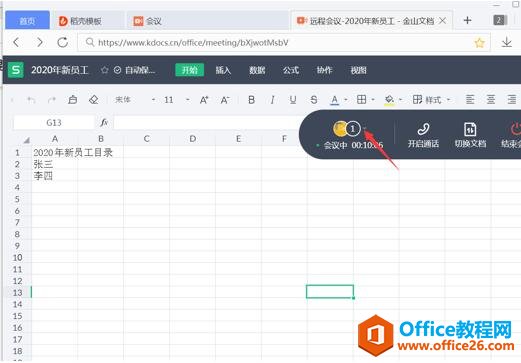This screenshot has width=521, height=363.
Task: Select the format painter icon
Action: click(72, 99)
